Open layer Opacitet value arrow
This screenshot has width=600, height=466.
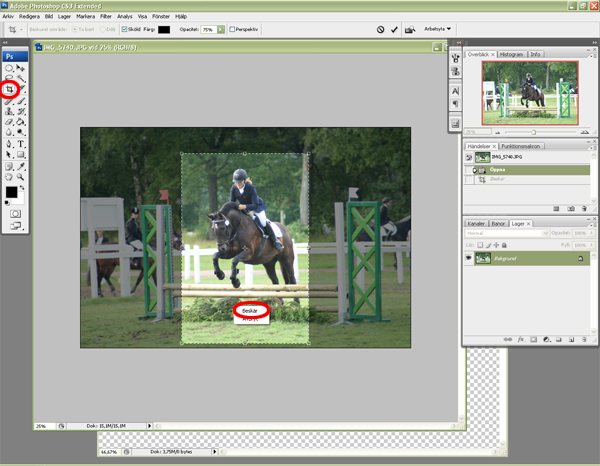592,233
